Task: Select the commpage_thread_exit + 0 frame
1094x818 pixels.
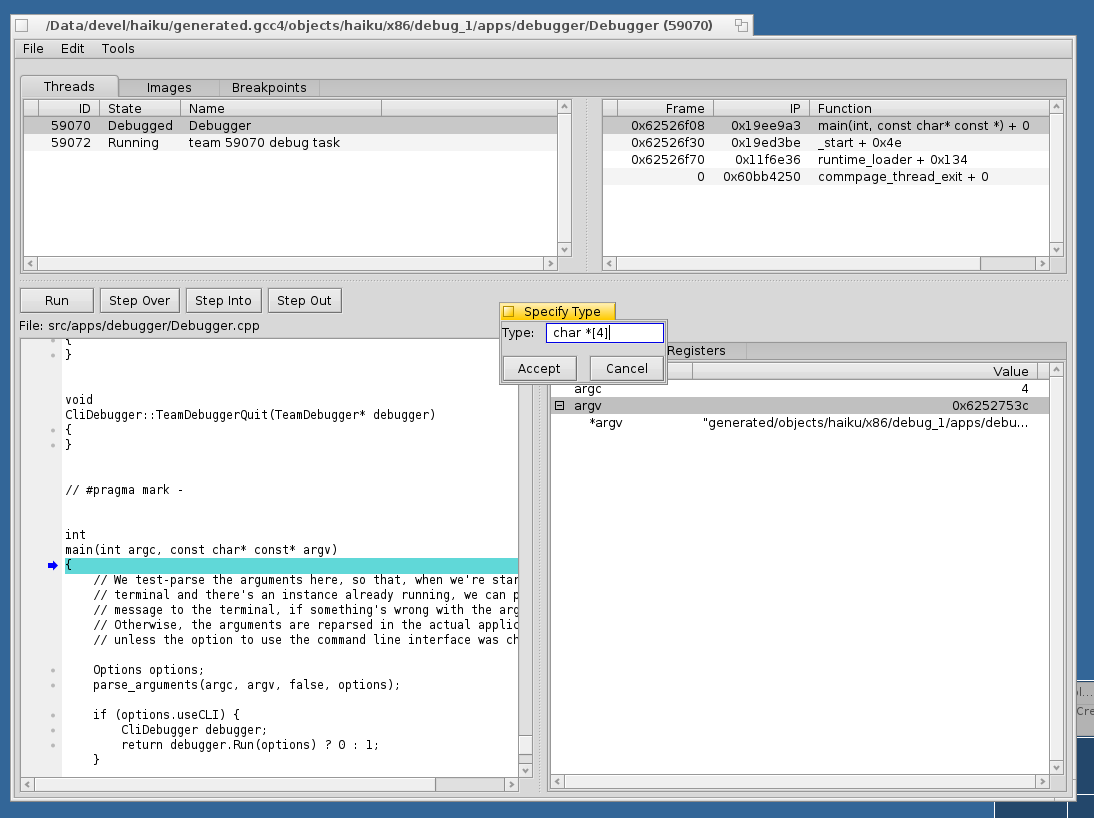Action: point(825,177)
